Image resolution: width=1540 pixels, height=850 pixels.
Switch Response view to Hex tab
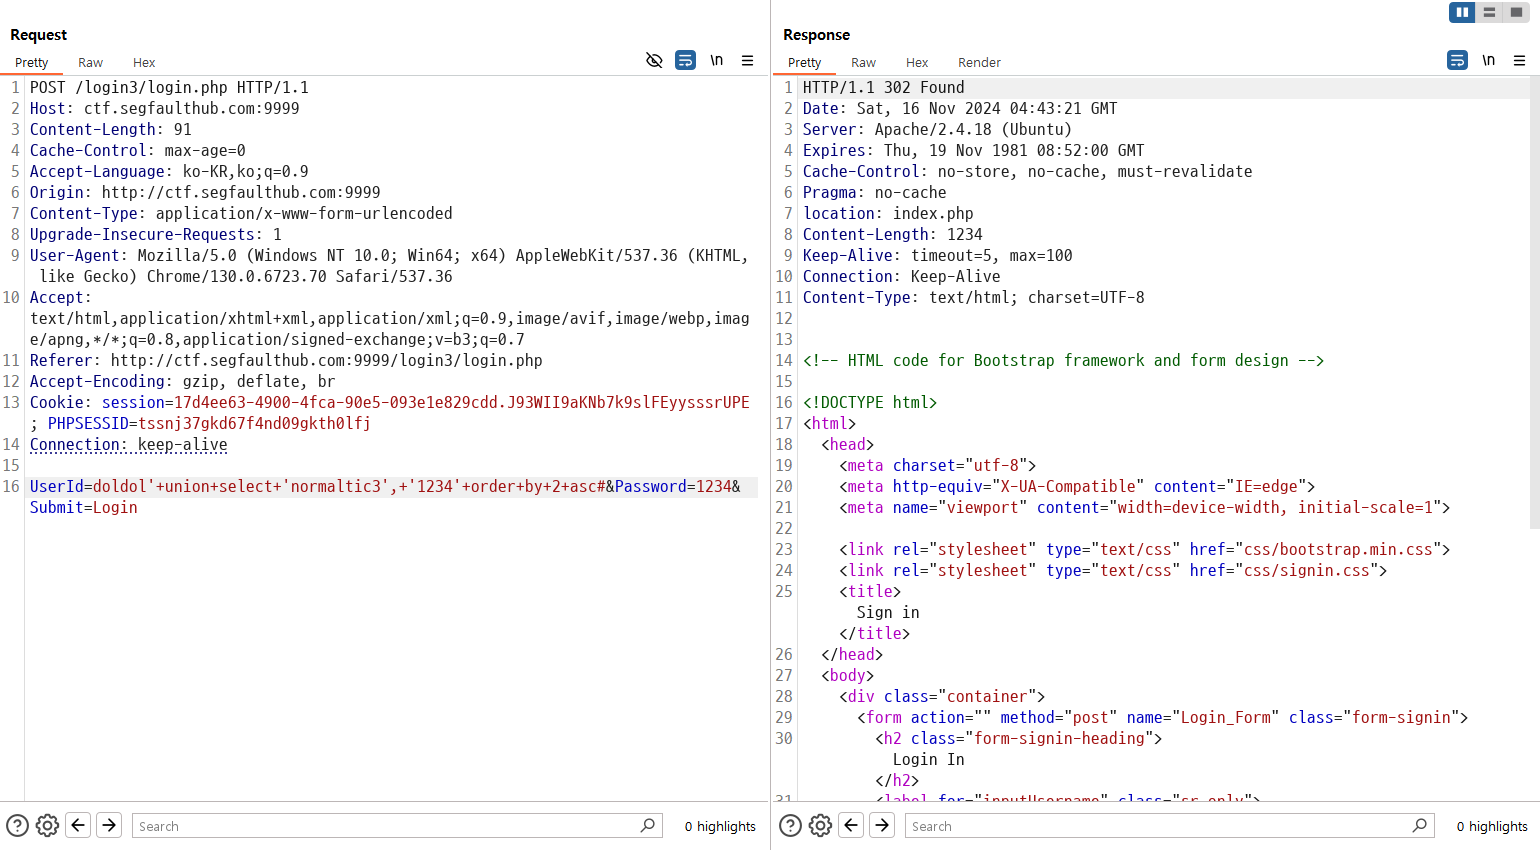tap(917, 62)
